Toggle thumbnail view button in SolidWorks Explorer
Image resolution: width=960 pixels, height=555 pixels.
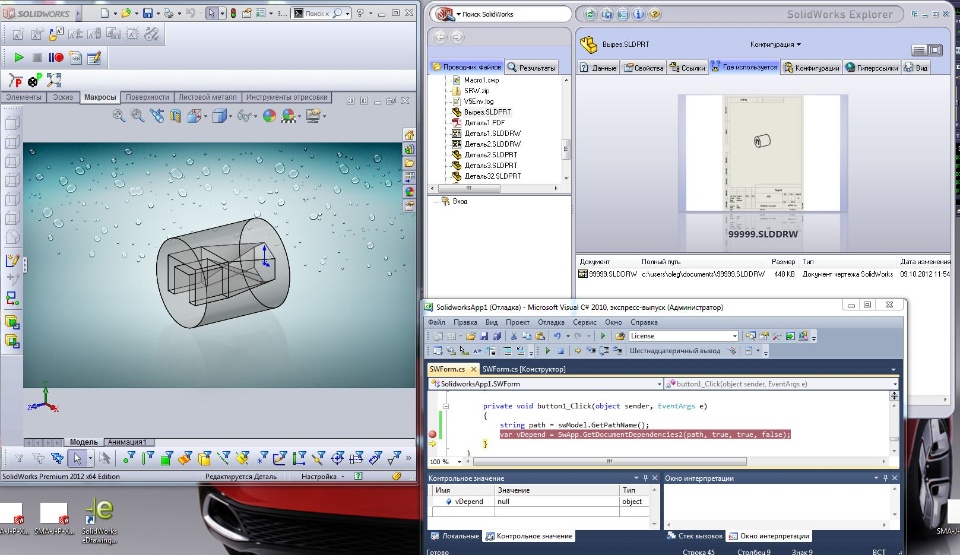(x=935, y=50)
